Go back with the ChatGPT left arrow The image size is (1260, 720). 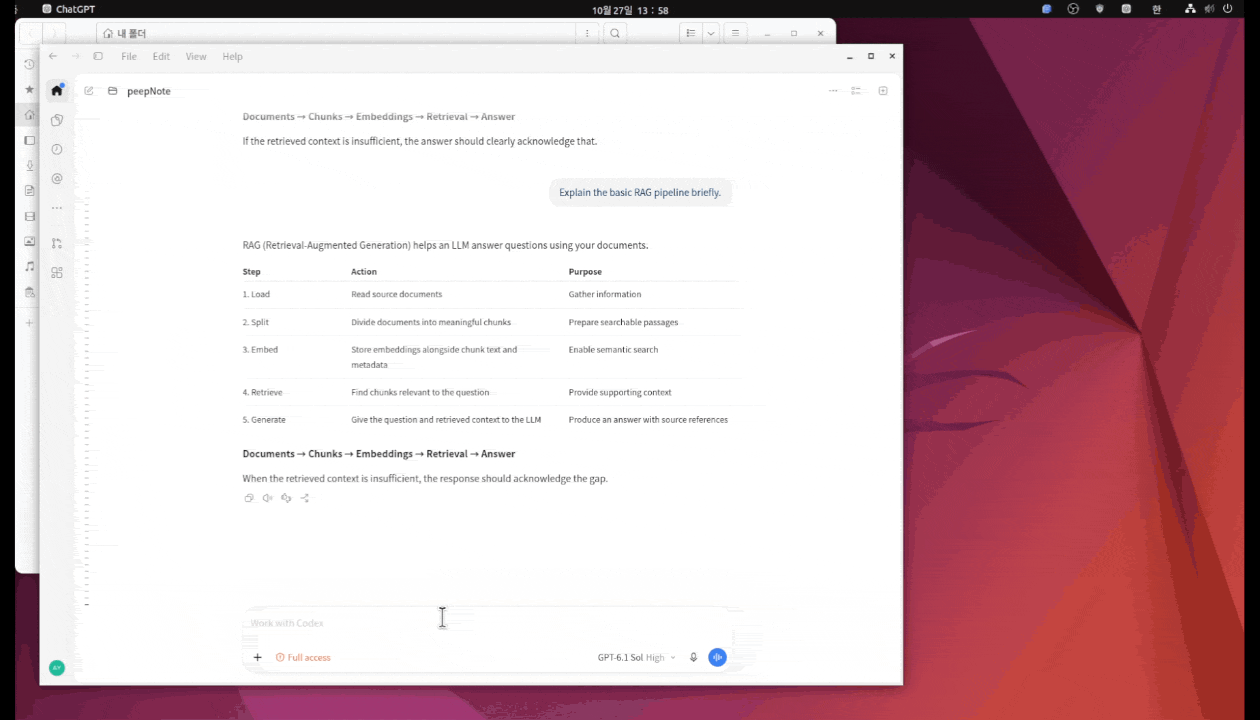click(x=53, y=56)
